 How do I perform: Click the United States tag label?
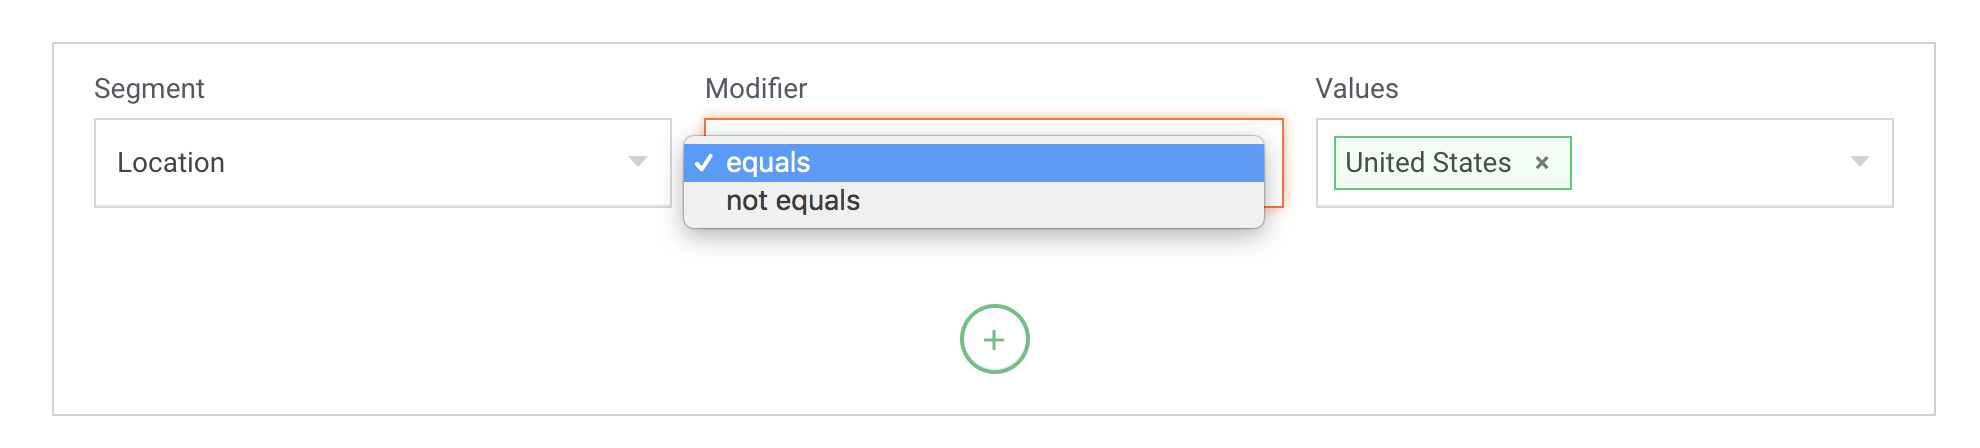1427,163
